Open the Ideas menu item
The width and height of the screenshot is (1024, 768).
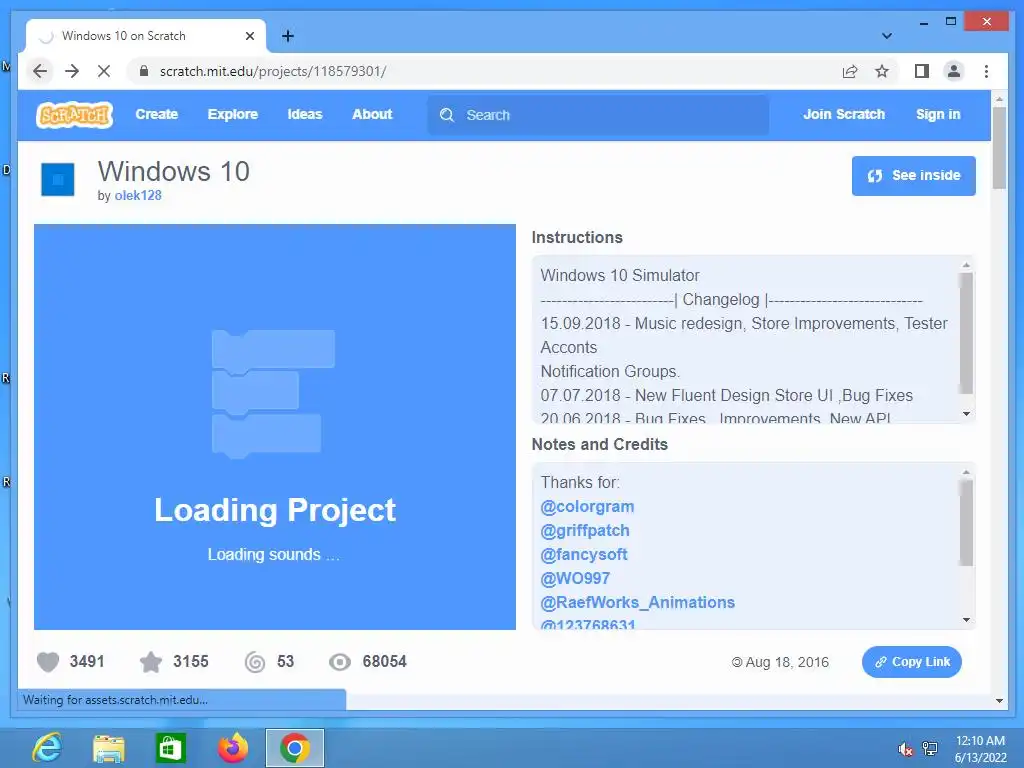(305, 114)
